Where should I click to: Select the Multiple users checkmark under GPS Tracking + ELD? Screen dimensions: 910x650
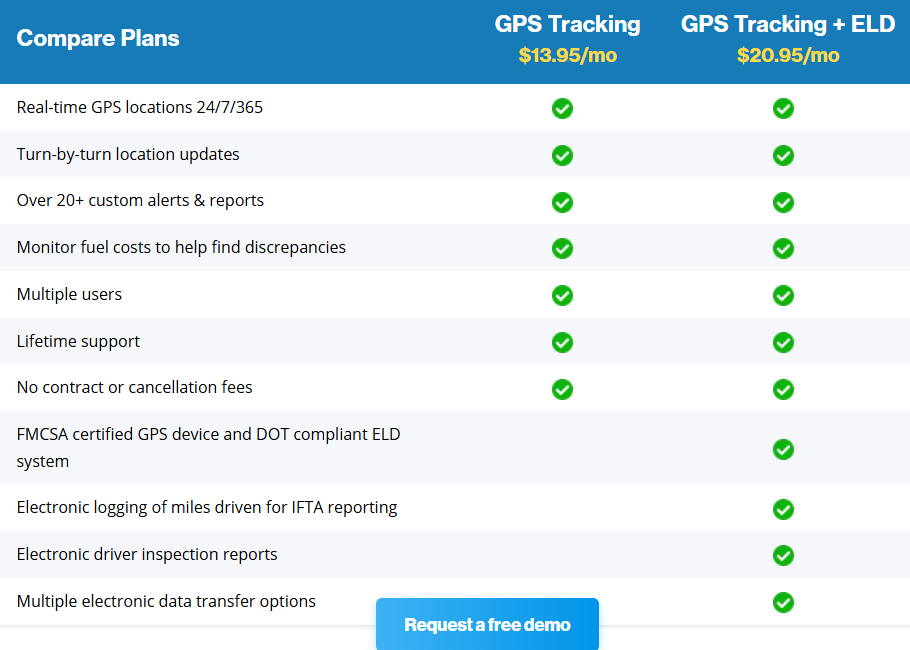click(783, 295)
